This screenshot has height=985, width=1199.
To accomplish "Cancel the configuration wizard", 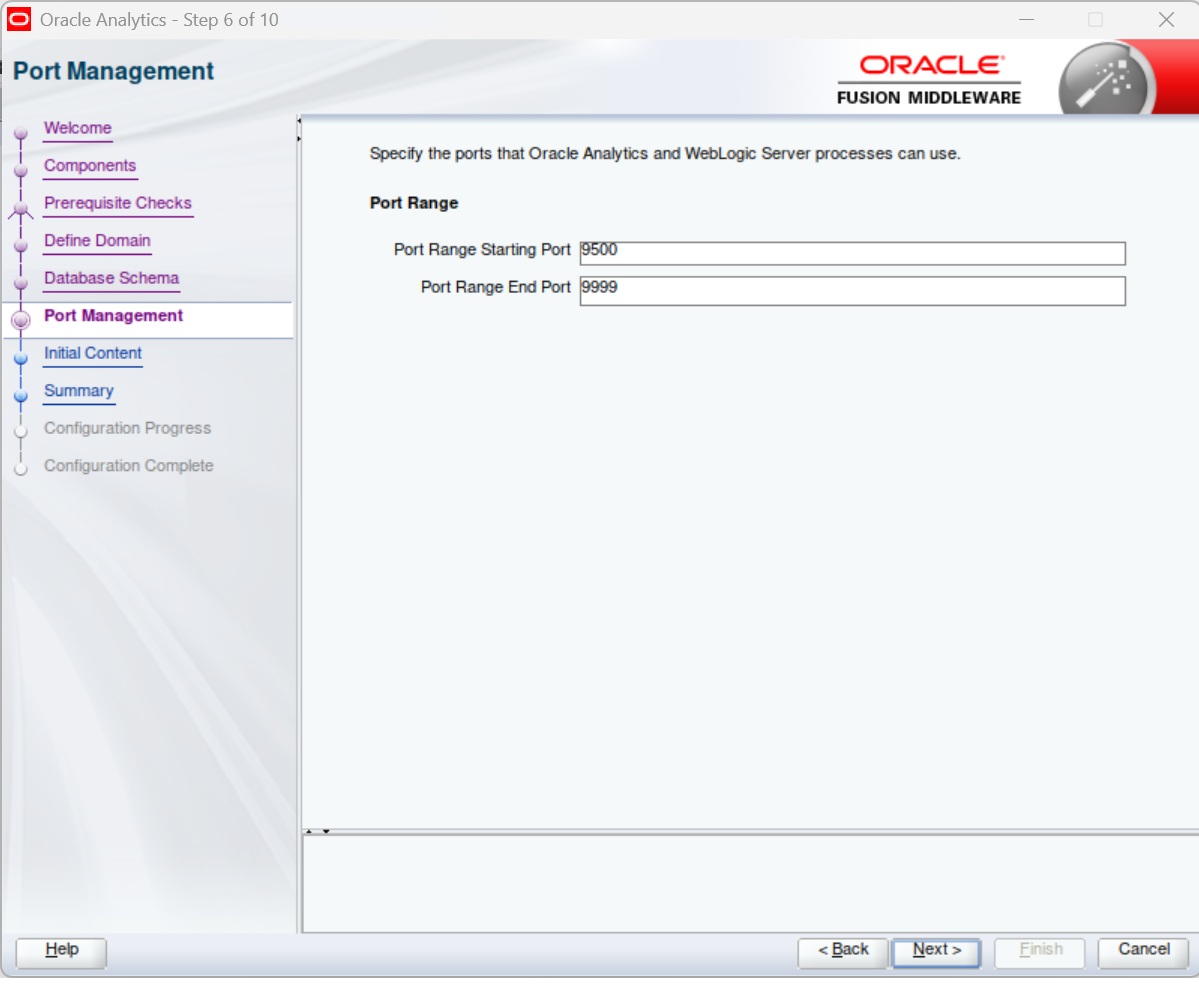I will coord(1143,953).
